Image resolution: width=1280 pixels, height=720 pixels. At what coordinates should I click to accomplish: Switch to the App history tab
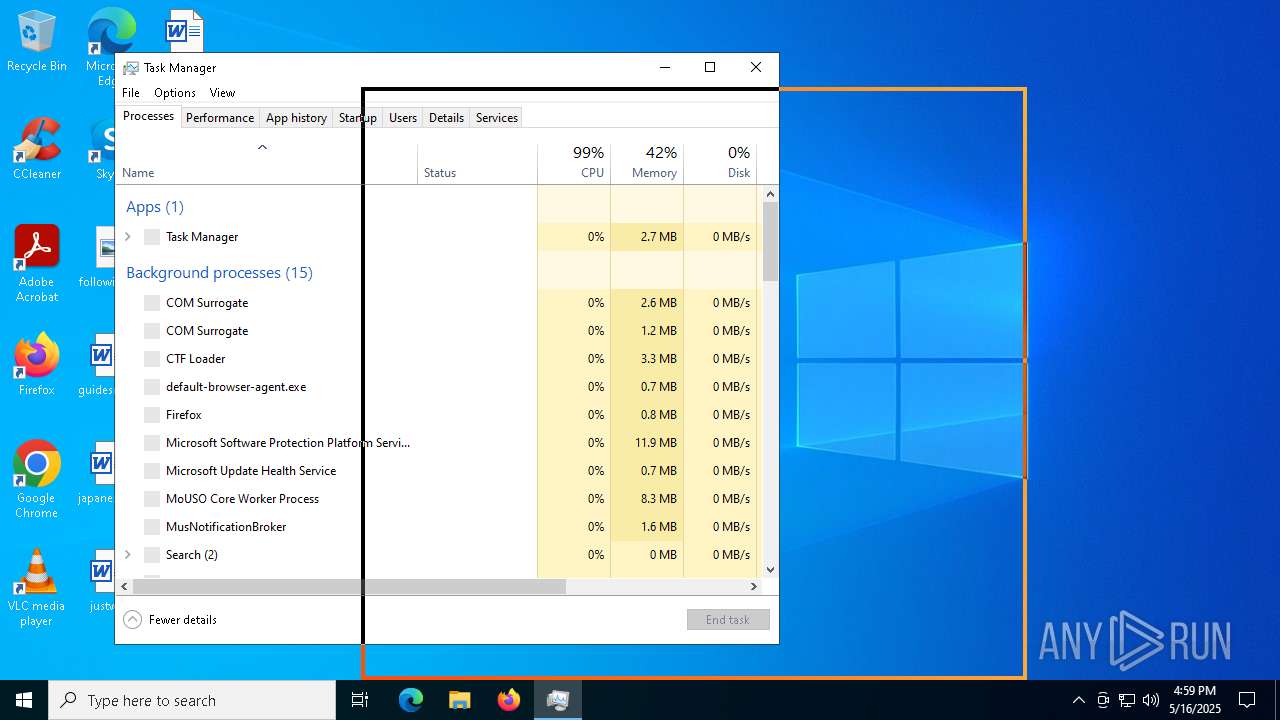click(296, 118)
